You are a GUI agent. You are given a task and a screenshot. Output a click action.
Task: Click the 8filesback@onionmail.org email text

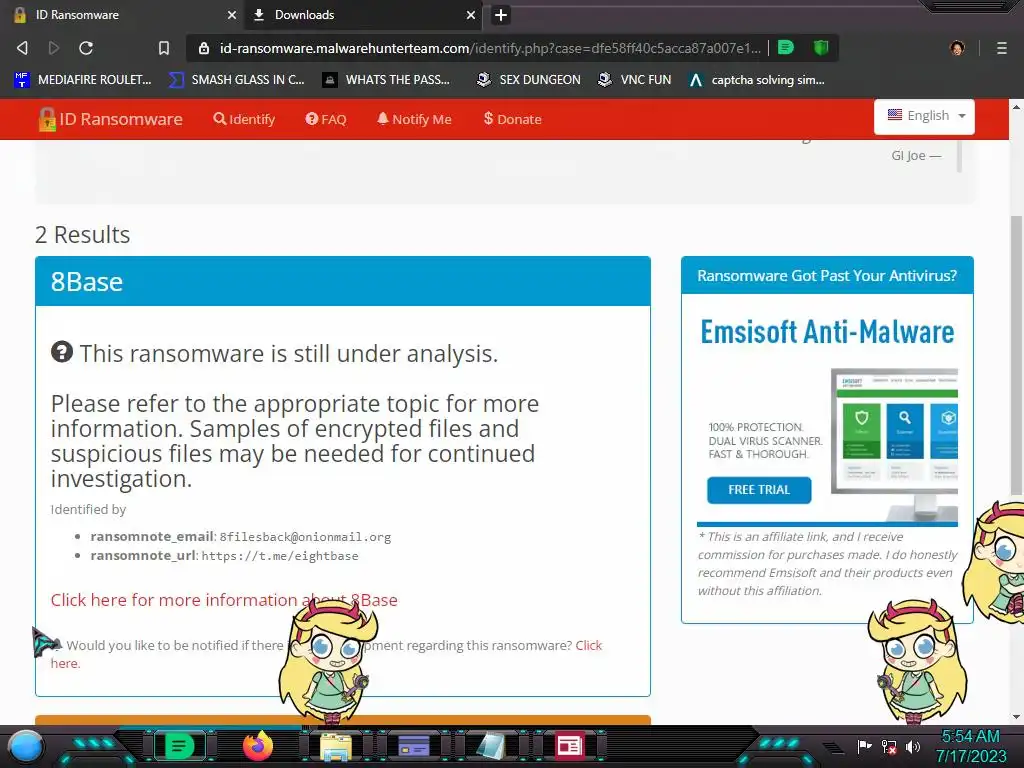click(305, 537)
